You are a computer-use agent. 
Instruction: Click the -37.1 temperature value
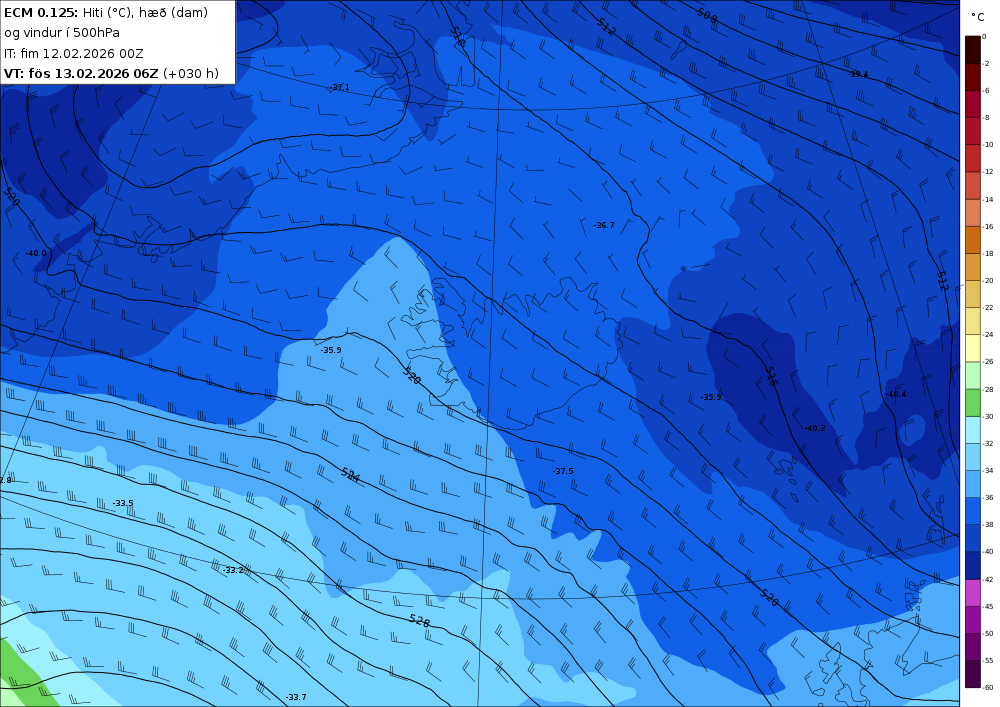pos(339,87)
